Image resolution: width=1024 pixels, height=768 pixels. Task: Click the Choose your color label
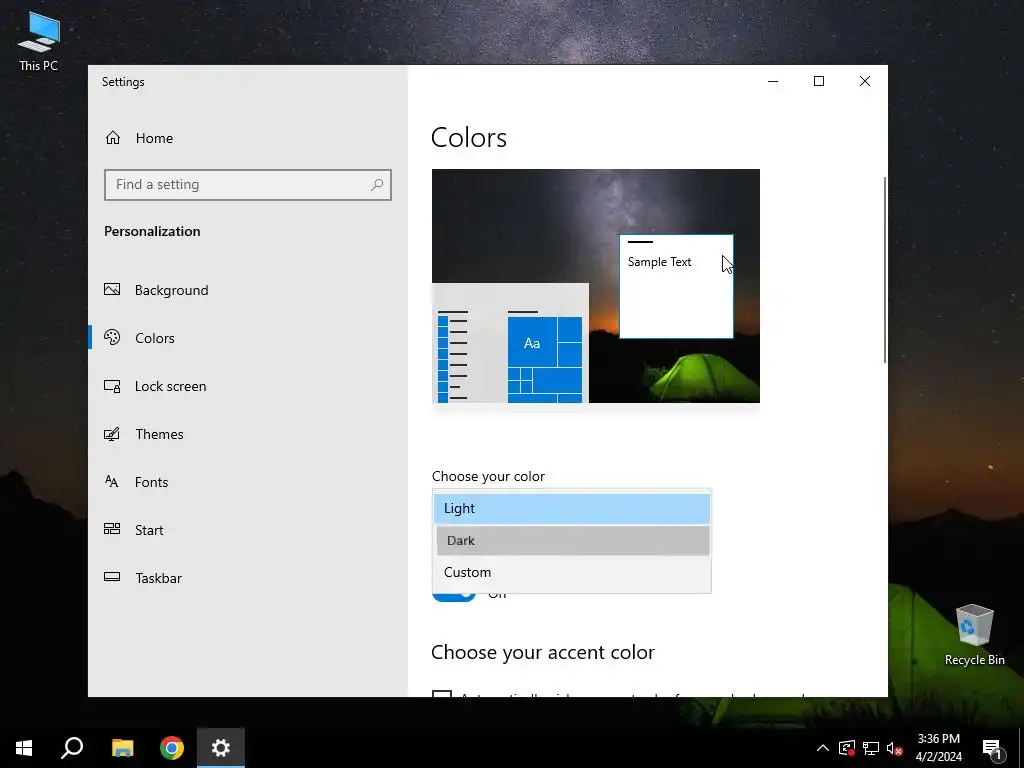[x=488, y=476]
